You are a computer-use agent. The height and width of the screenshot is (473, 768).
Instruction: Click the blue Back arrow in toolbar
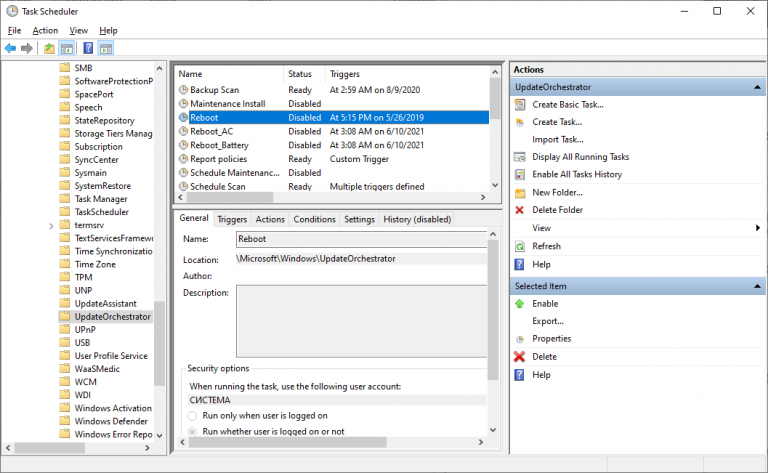point(10,48)
